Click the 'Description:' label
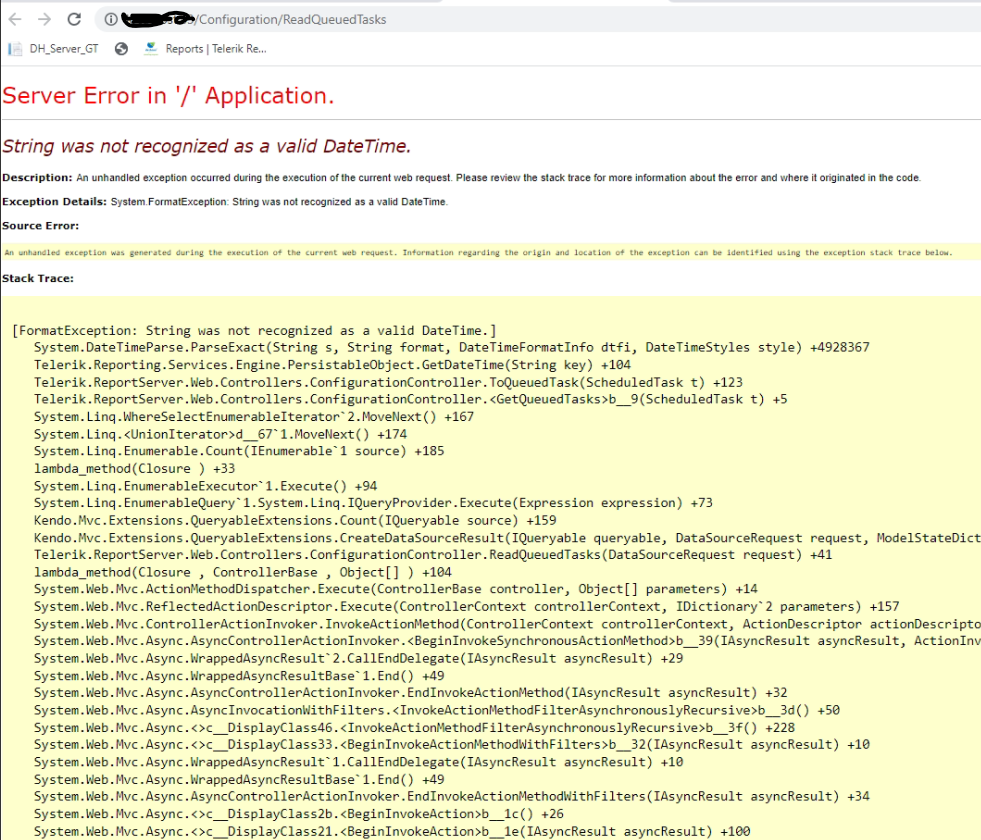This screenshot has height=840, width=981. (37, 178)
